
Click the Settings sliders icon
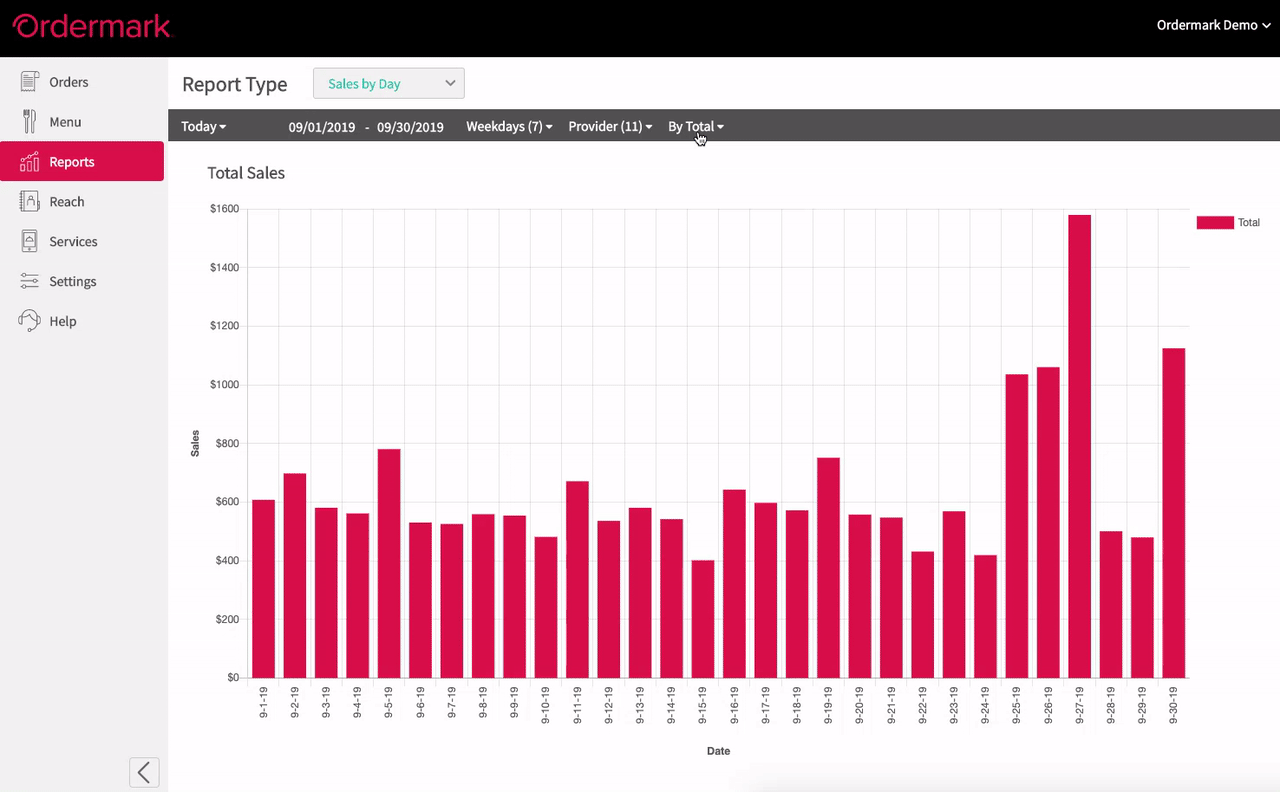[x=30, y=281]
